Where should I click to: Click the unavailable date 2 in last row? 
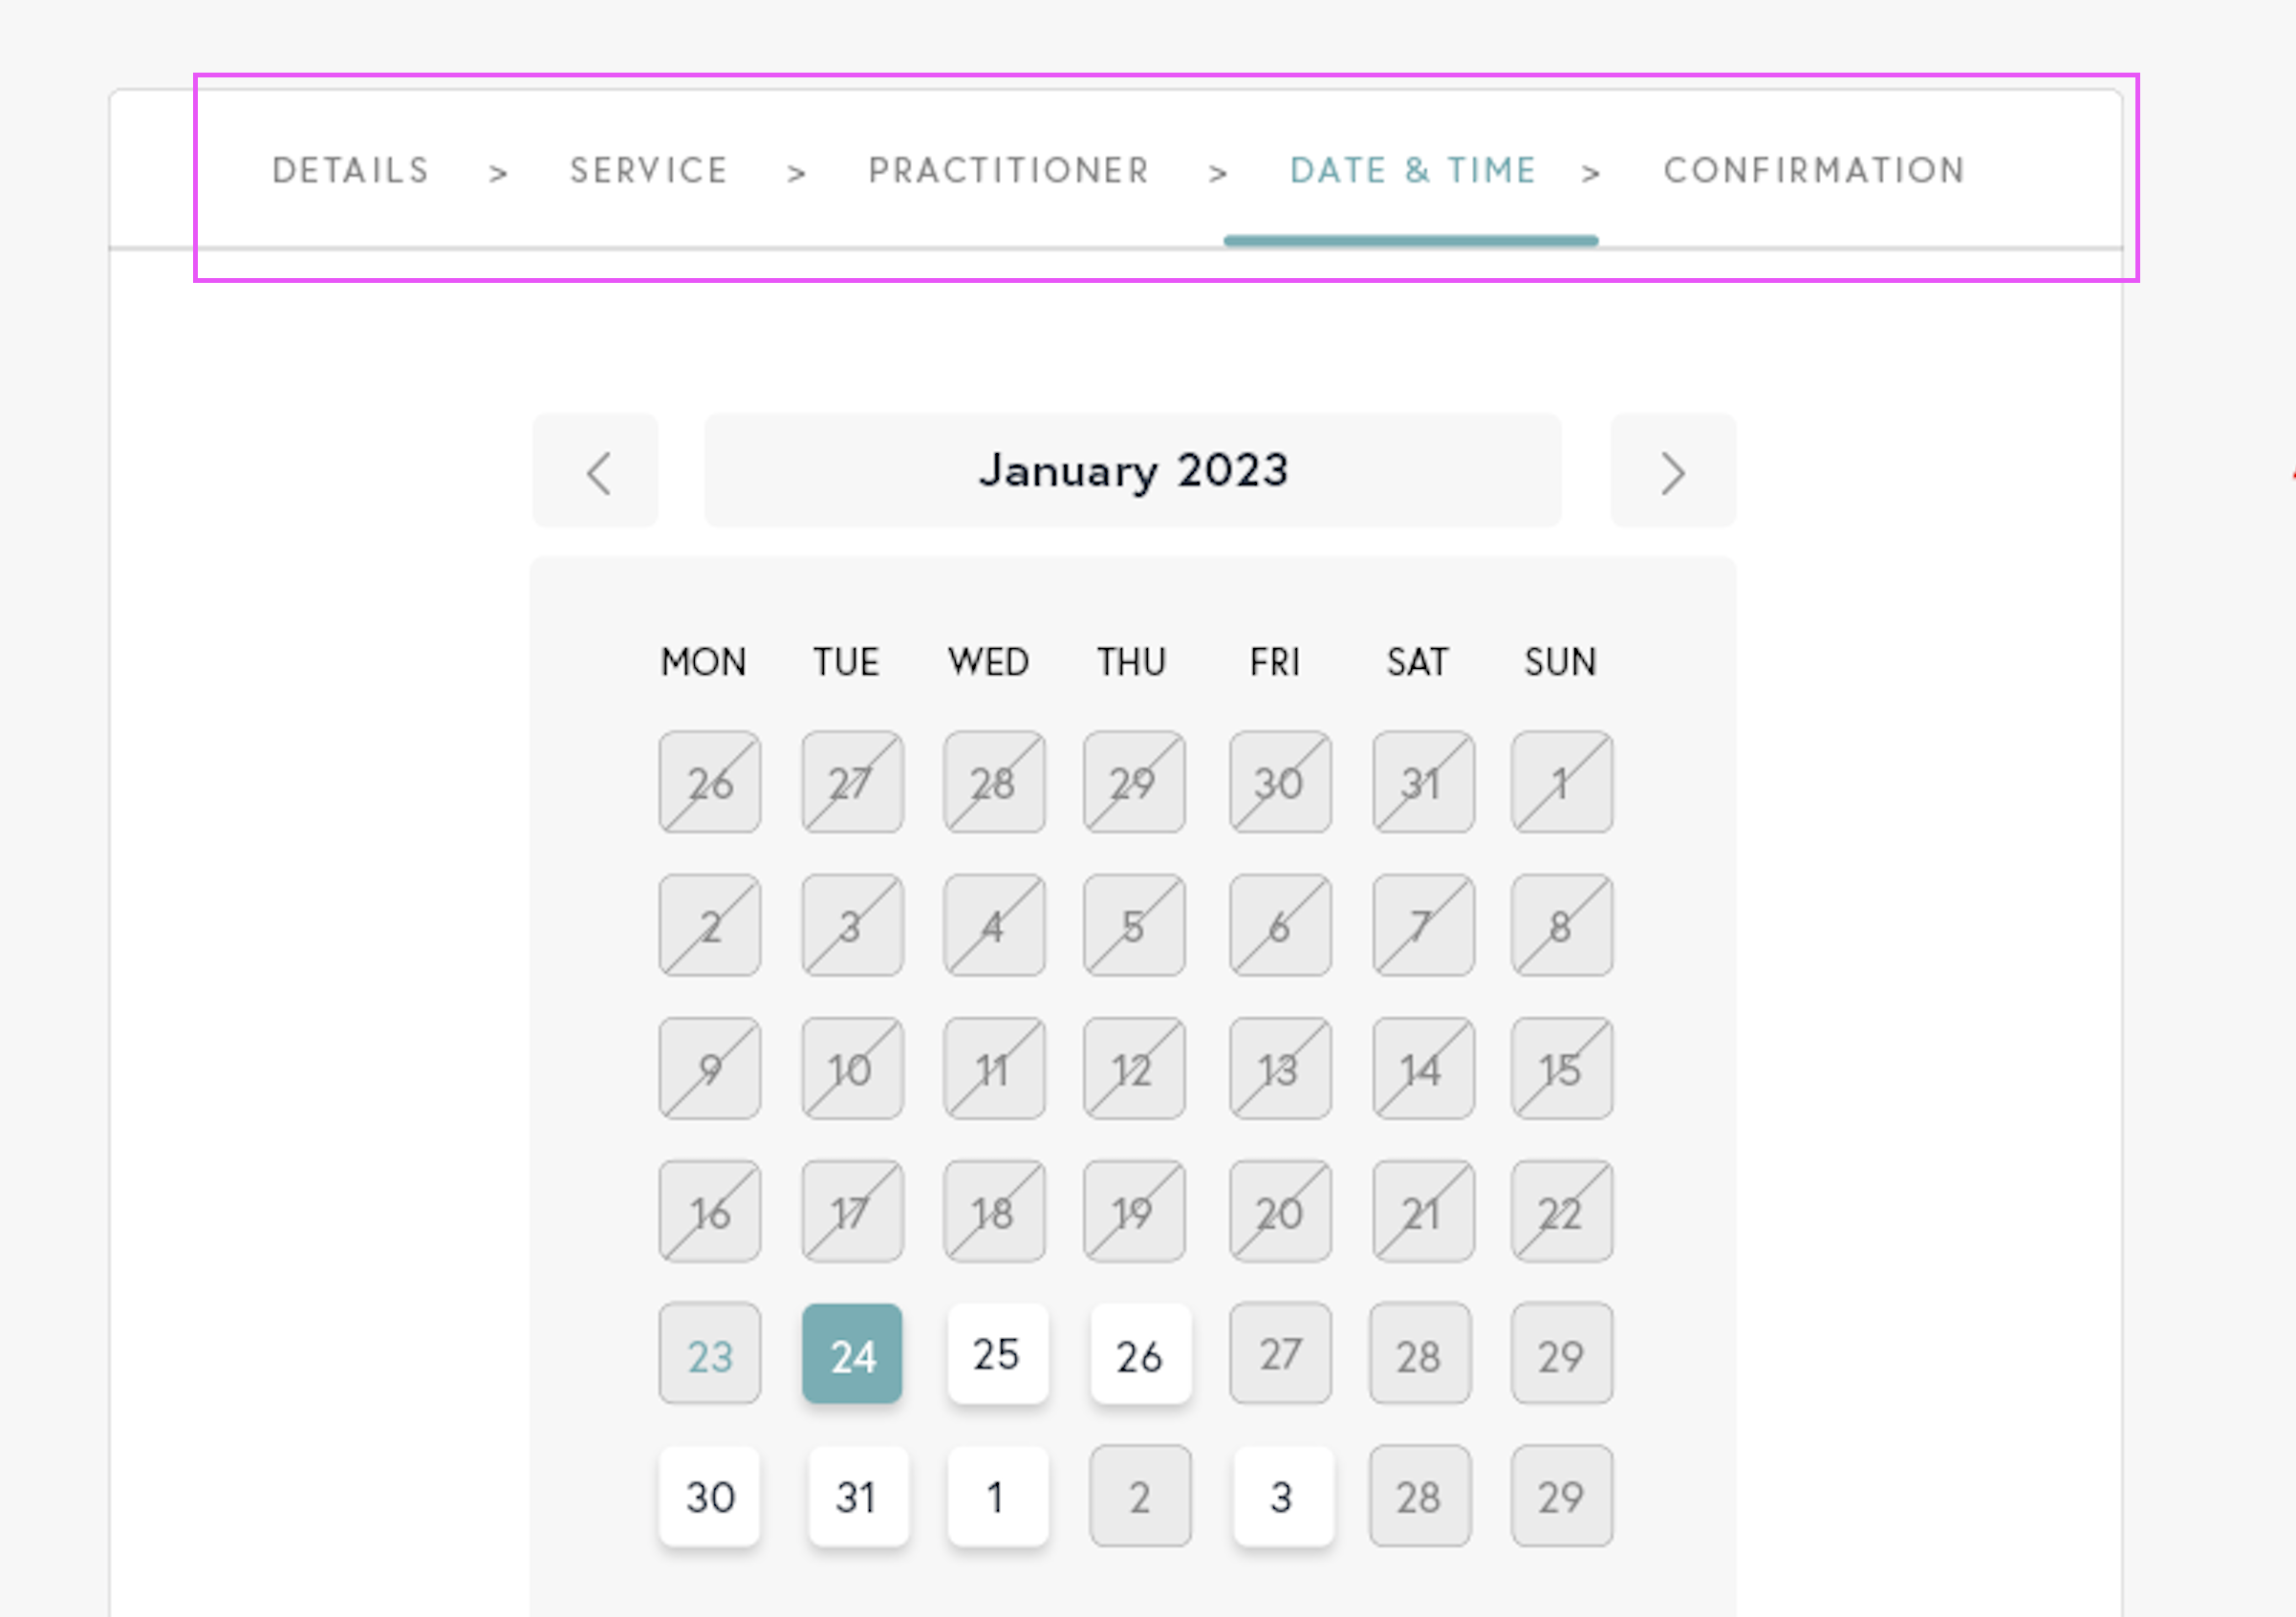(1139, 1496)
